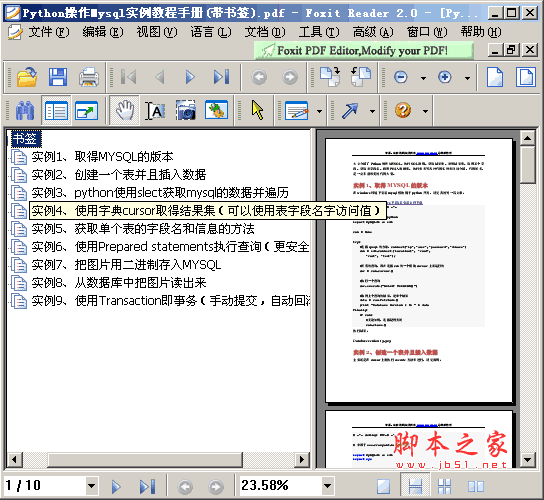Screen dimensions: 544x500
Task: Go to next page toolbar arrow
Action: pos(190,77)
